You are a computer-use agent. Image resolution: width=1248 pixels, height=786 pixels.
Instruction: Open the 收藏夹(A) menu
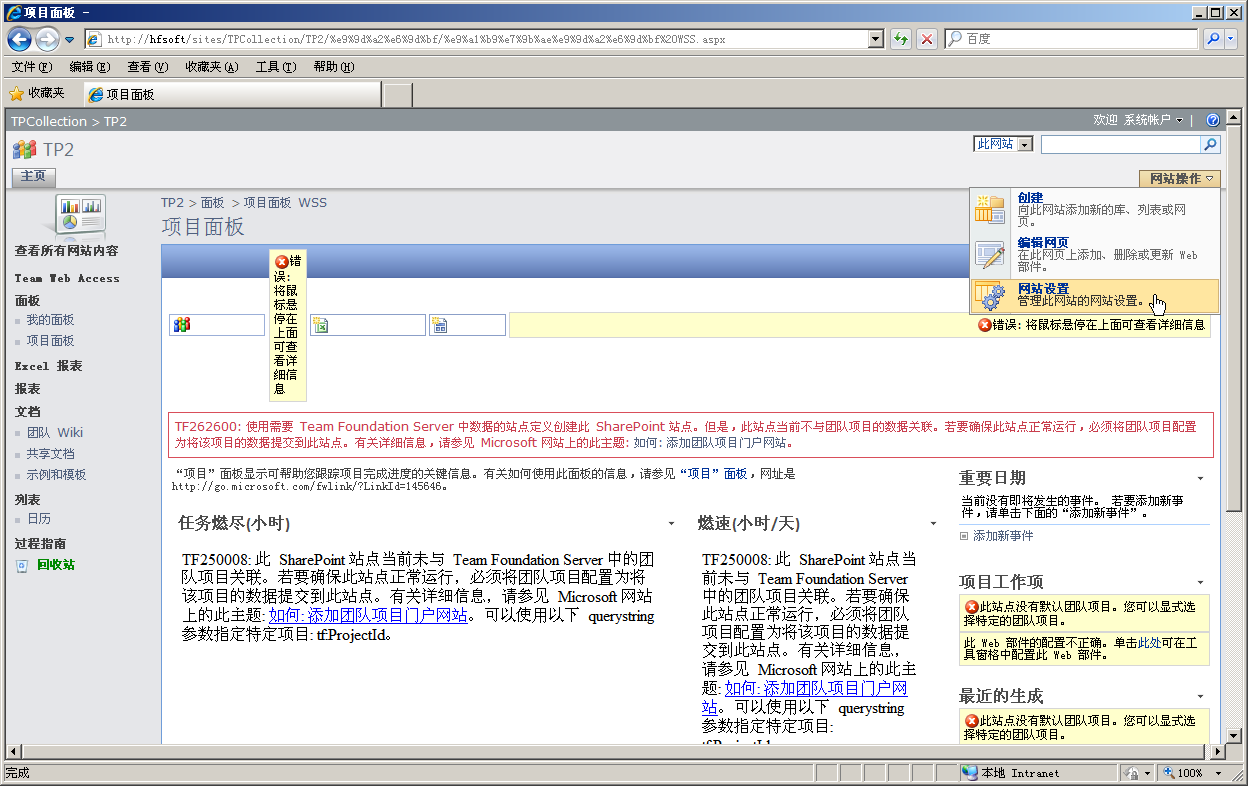click(212, 67)
